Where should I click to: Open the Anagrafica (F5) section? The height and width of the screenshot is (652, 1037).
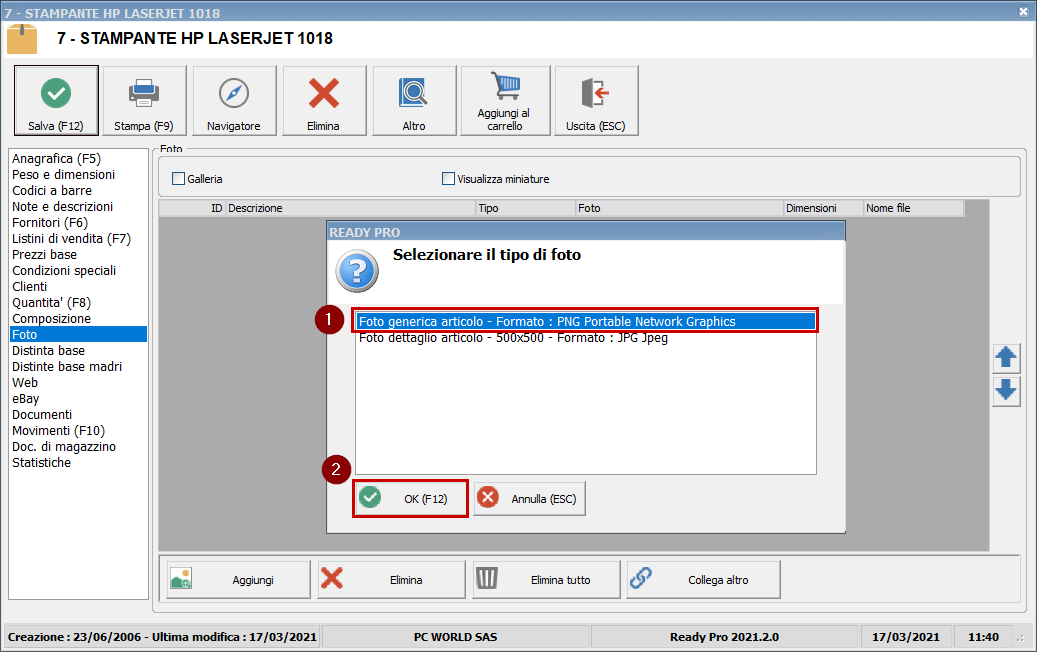(x=56, y=159)
